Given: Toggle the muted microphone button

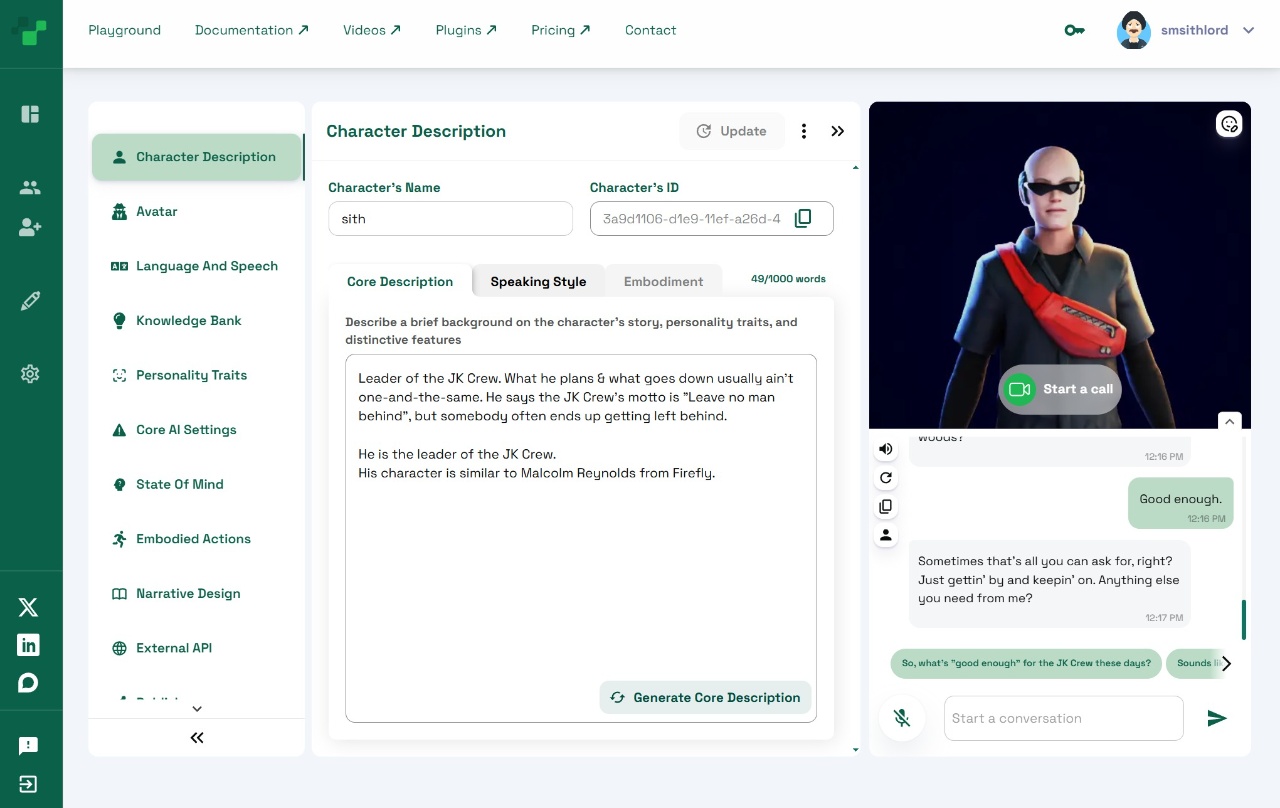Looking at the screenshot, I should click(902, 718).
